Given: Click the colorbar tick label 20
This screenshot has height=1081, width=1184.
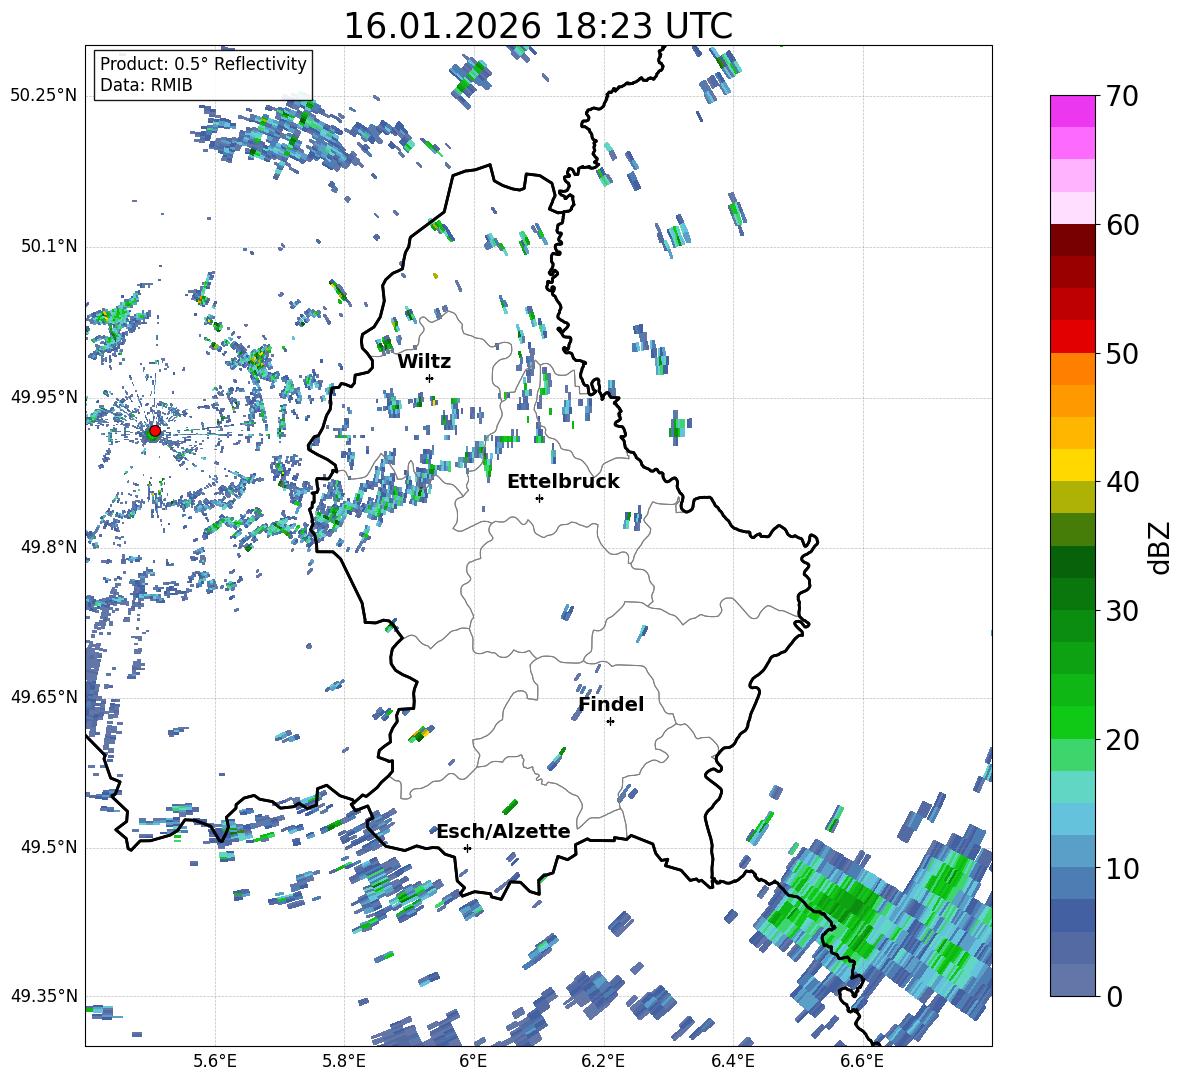Looking at the screenshot, I should point(1122,740).
